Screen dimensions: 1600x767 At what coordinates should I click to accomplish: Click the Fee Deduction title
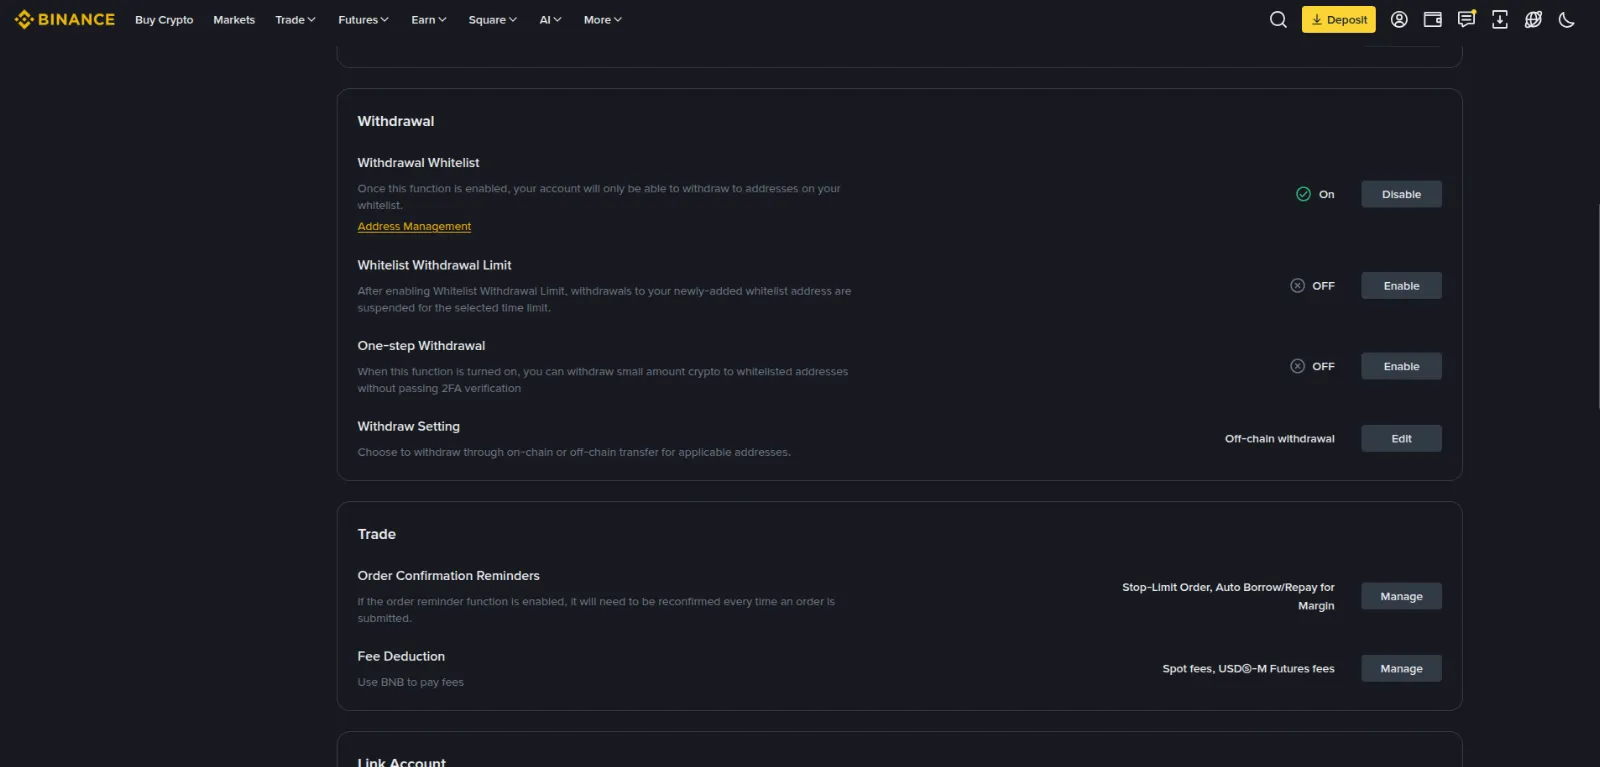[x=401, y=656]
